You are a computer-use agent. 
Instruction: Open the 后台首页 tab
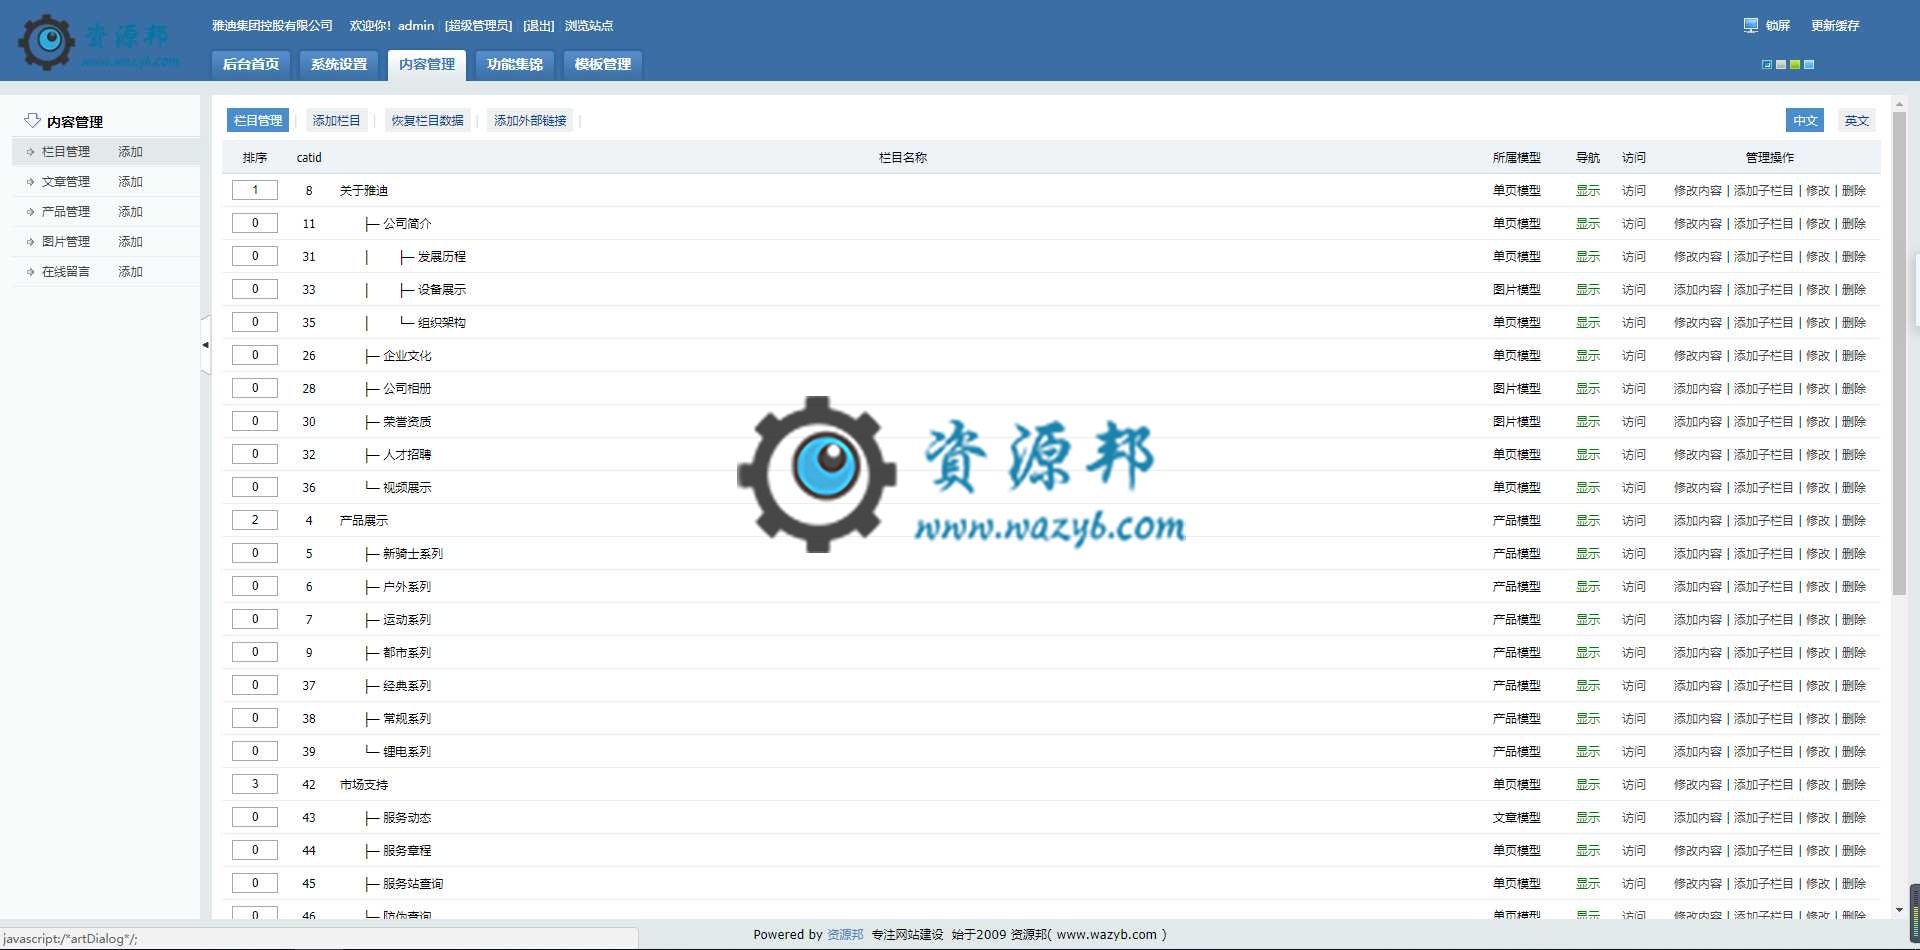click(x=251, y=64)
